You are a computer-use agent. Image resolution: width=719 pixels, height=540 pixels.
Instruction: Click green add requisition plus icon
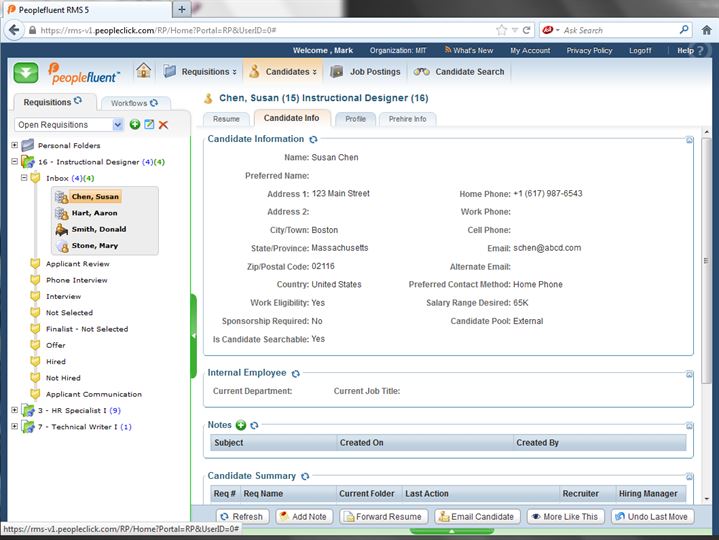tap(135, 124)
